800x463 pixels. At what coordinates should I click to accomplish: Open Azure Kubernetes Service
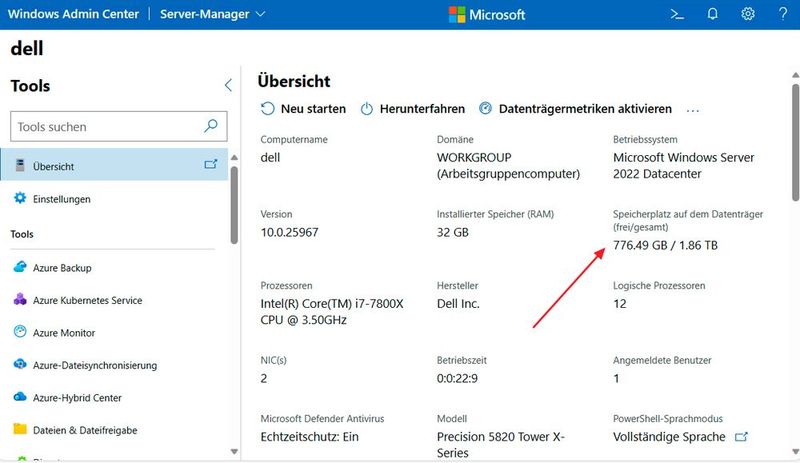click(88, 301)
